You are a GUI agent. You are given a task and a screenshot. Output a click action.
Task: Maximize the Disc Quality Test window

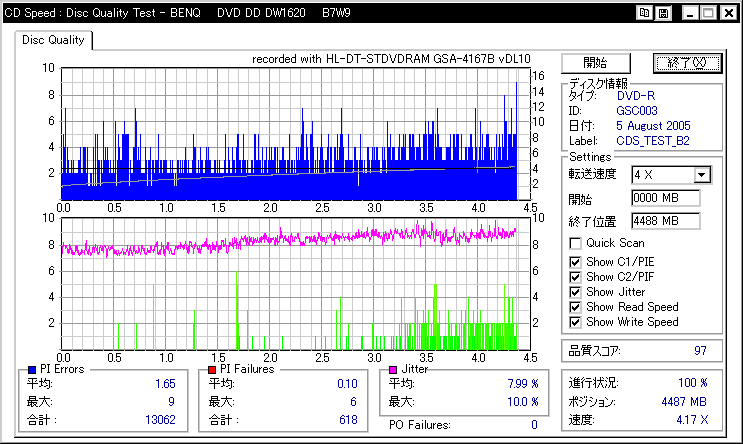(x=708, y=13)
